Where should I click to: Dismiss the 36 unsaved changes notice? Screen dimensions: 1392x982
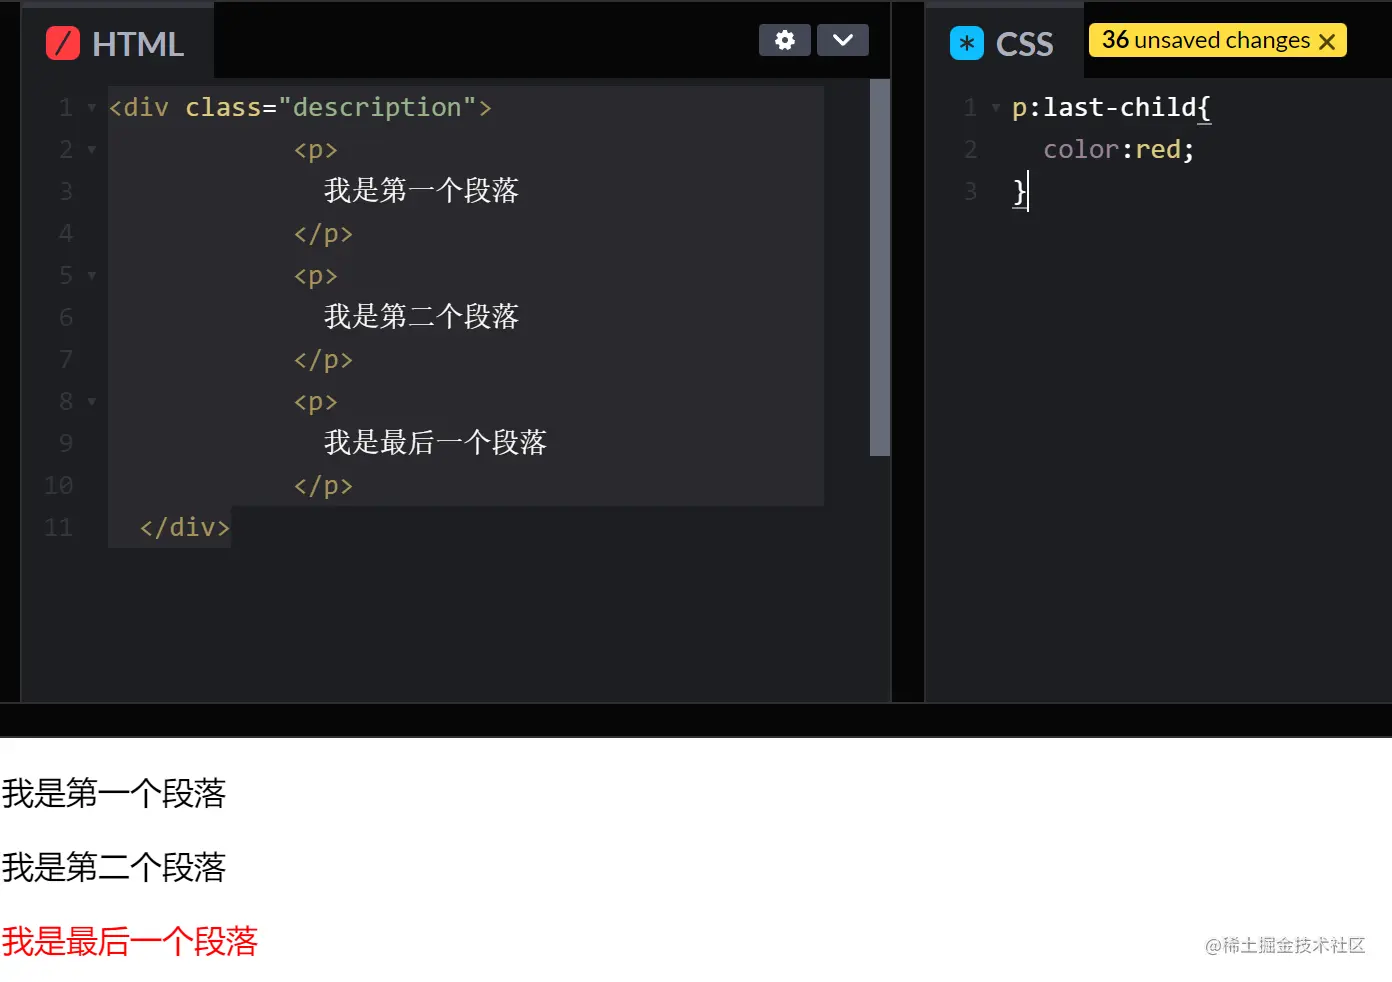tap(1327, 41)
